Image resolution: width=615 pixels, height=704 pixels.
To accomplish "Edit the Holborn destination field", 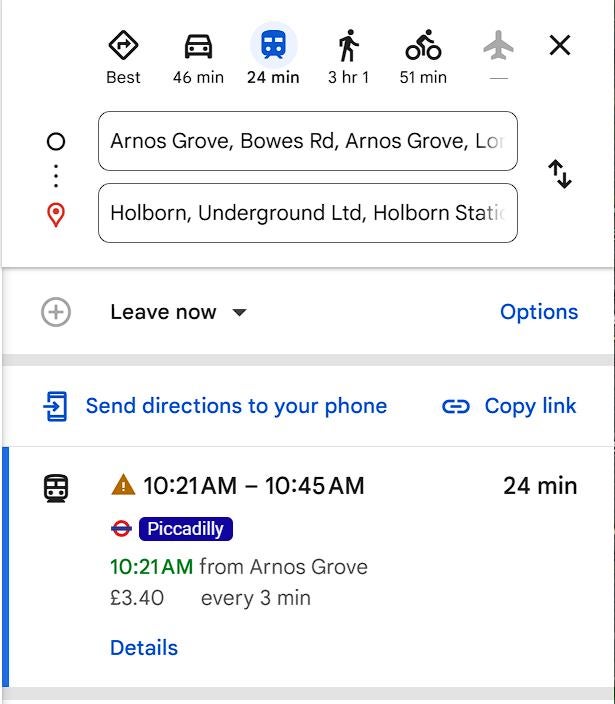I will [307, 213].
